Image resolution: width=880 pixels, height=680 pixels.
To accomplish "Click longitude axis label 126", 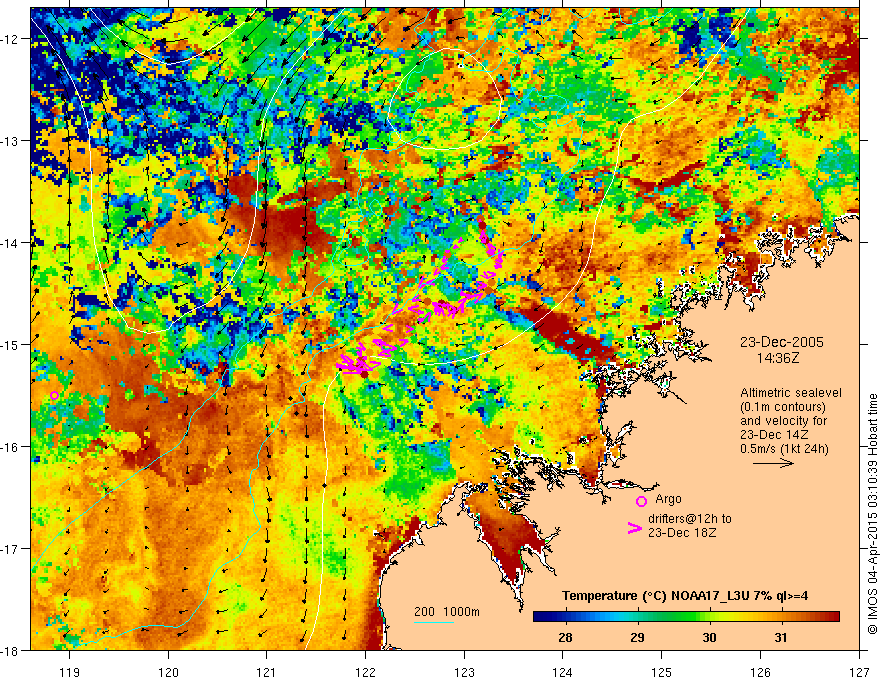I will click(760, 672).
